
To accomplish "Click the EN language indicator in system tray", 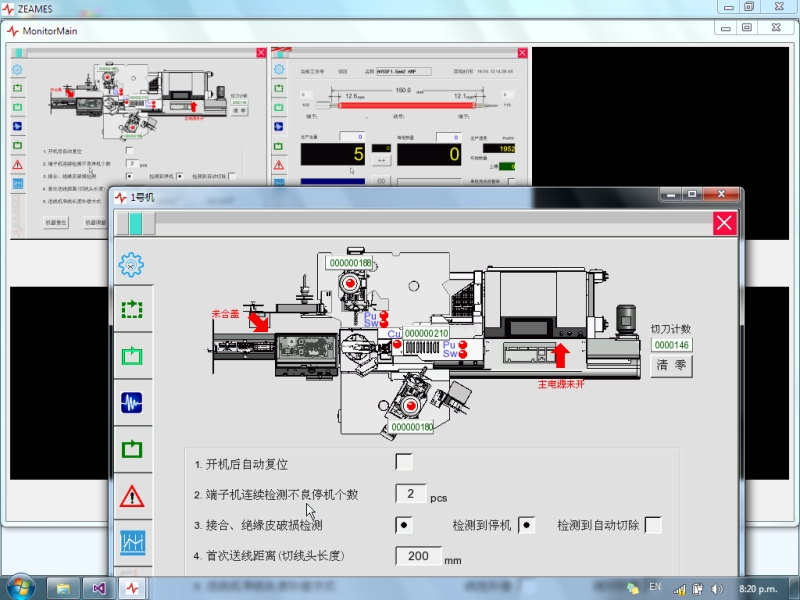I will point(655,587).
